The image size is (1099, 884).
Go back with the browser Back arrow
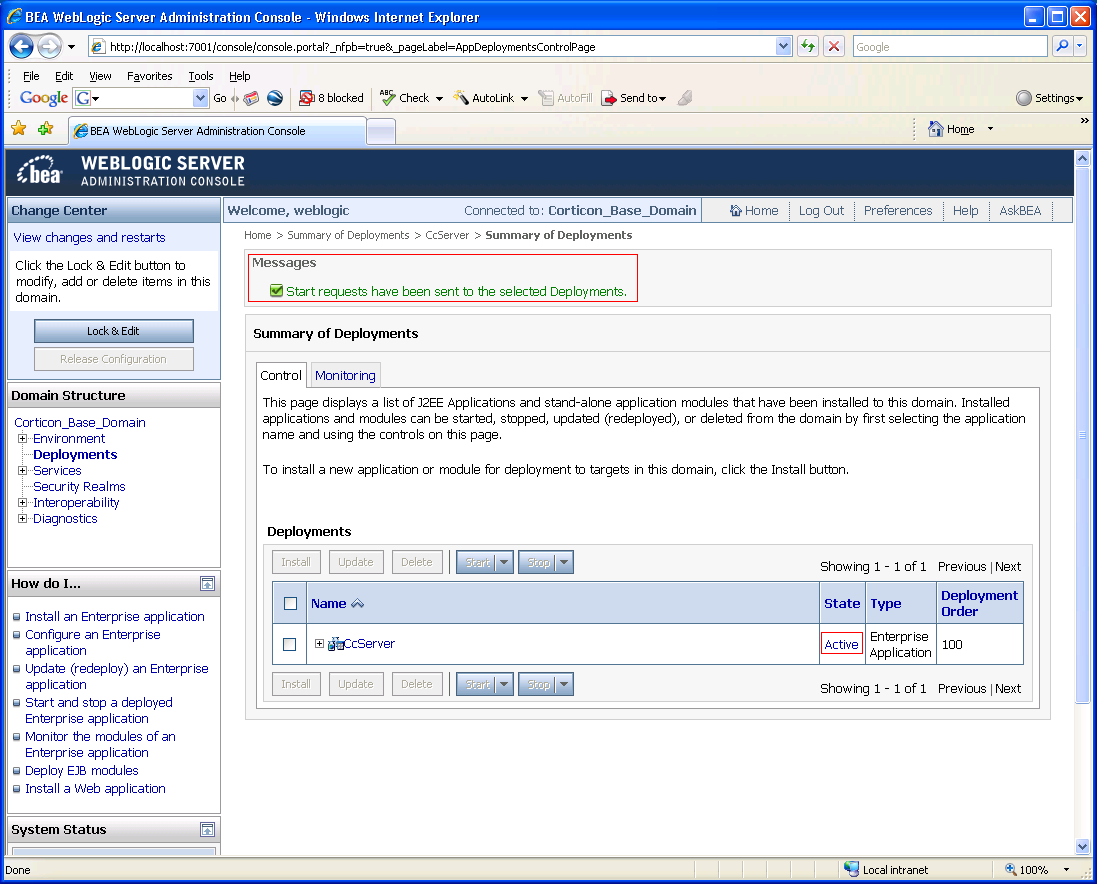click(22, 47)
